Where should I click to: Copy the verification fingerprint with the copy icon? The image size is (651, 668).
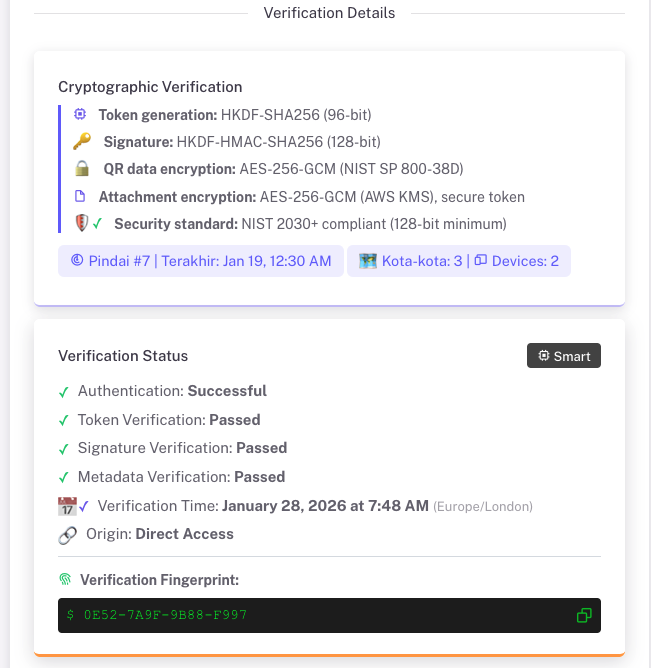point(584,615)
